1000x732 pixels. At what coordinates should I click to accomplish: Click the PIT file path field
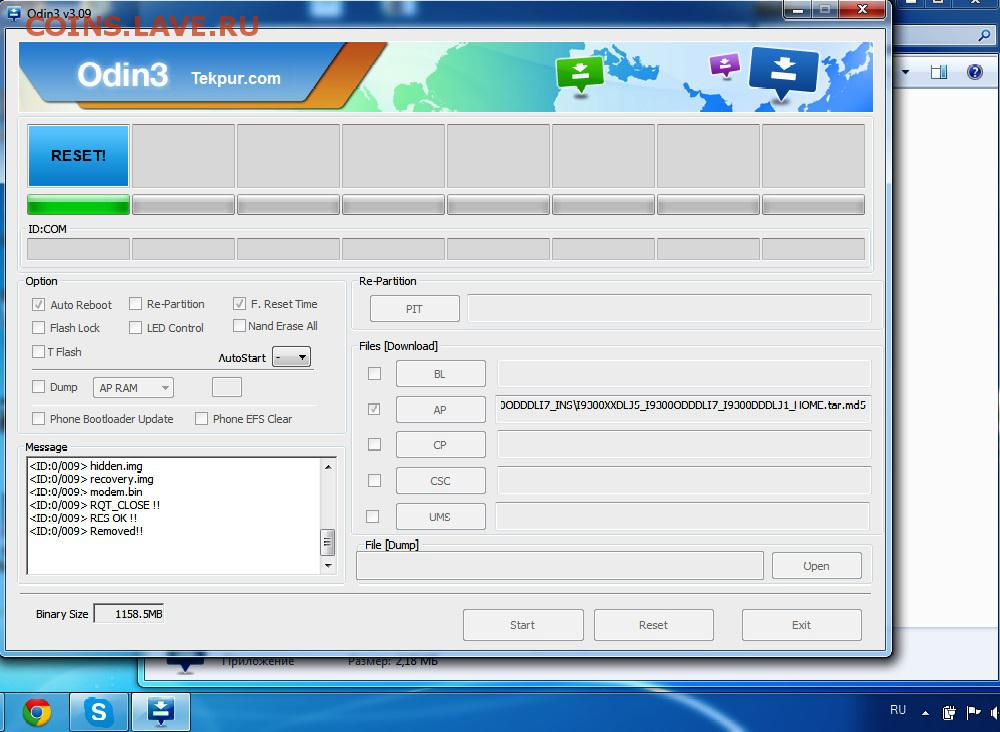[x=670, y=309]
